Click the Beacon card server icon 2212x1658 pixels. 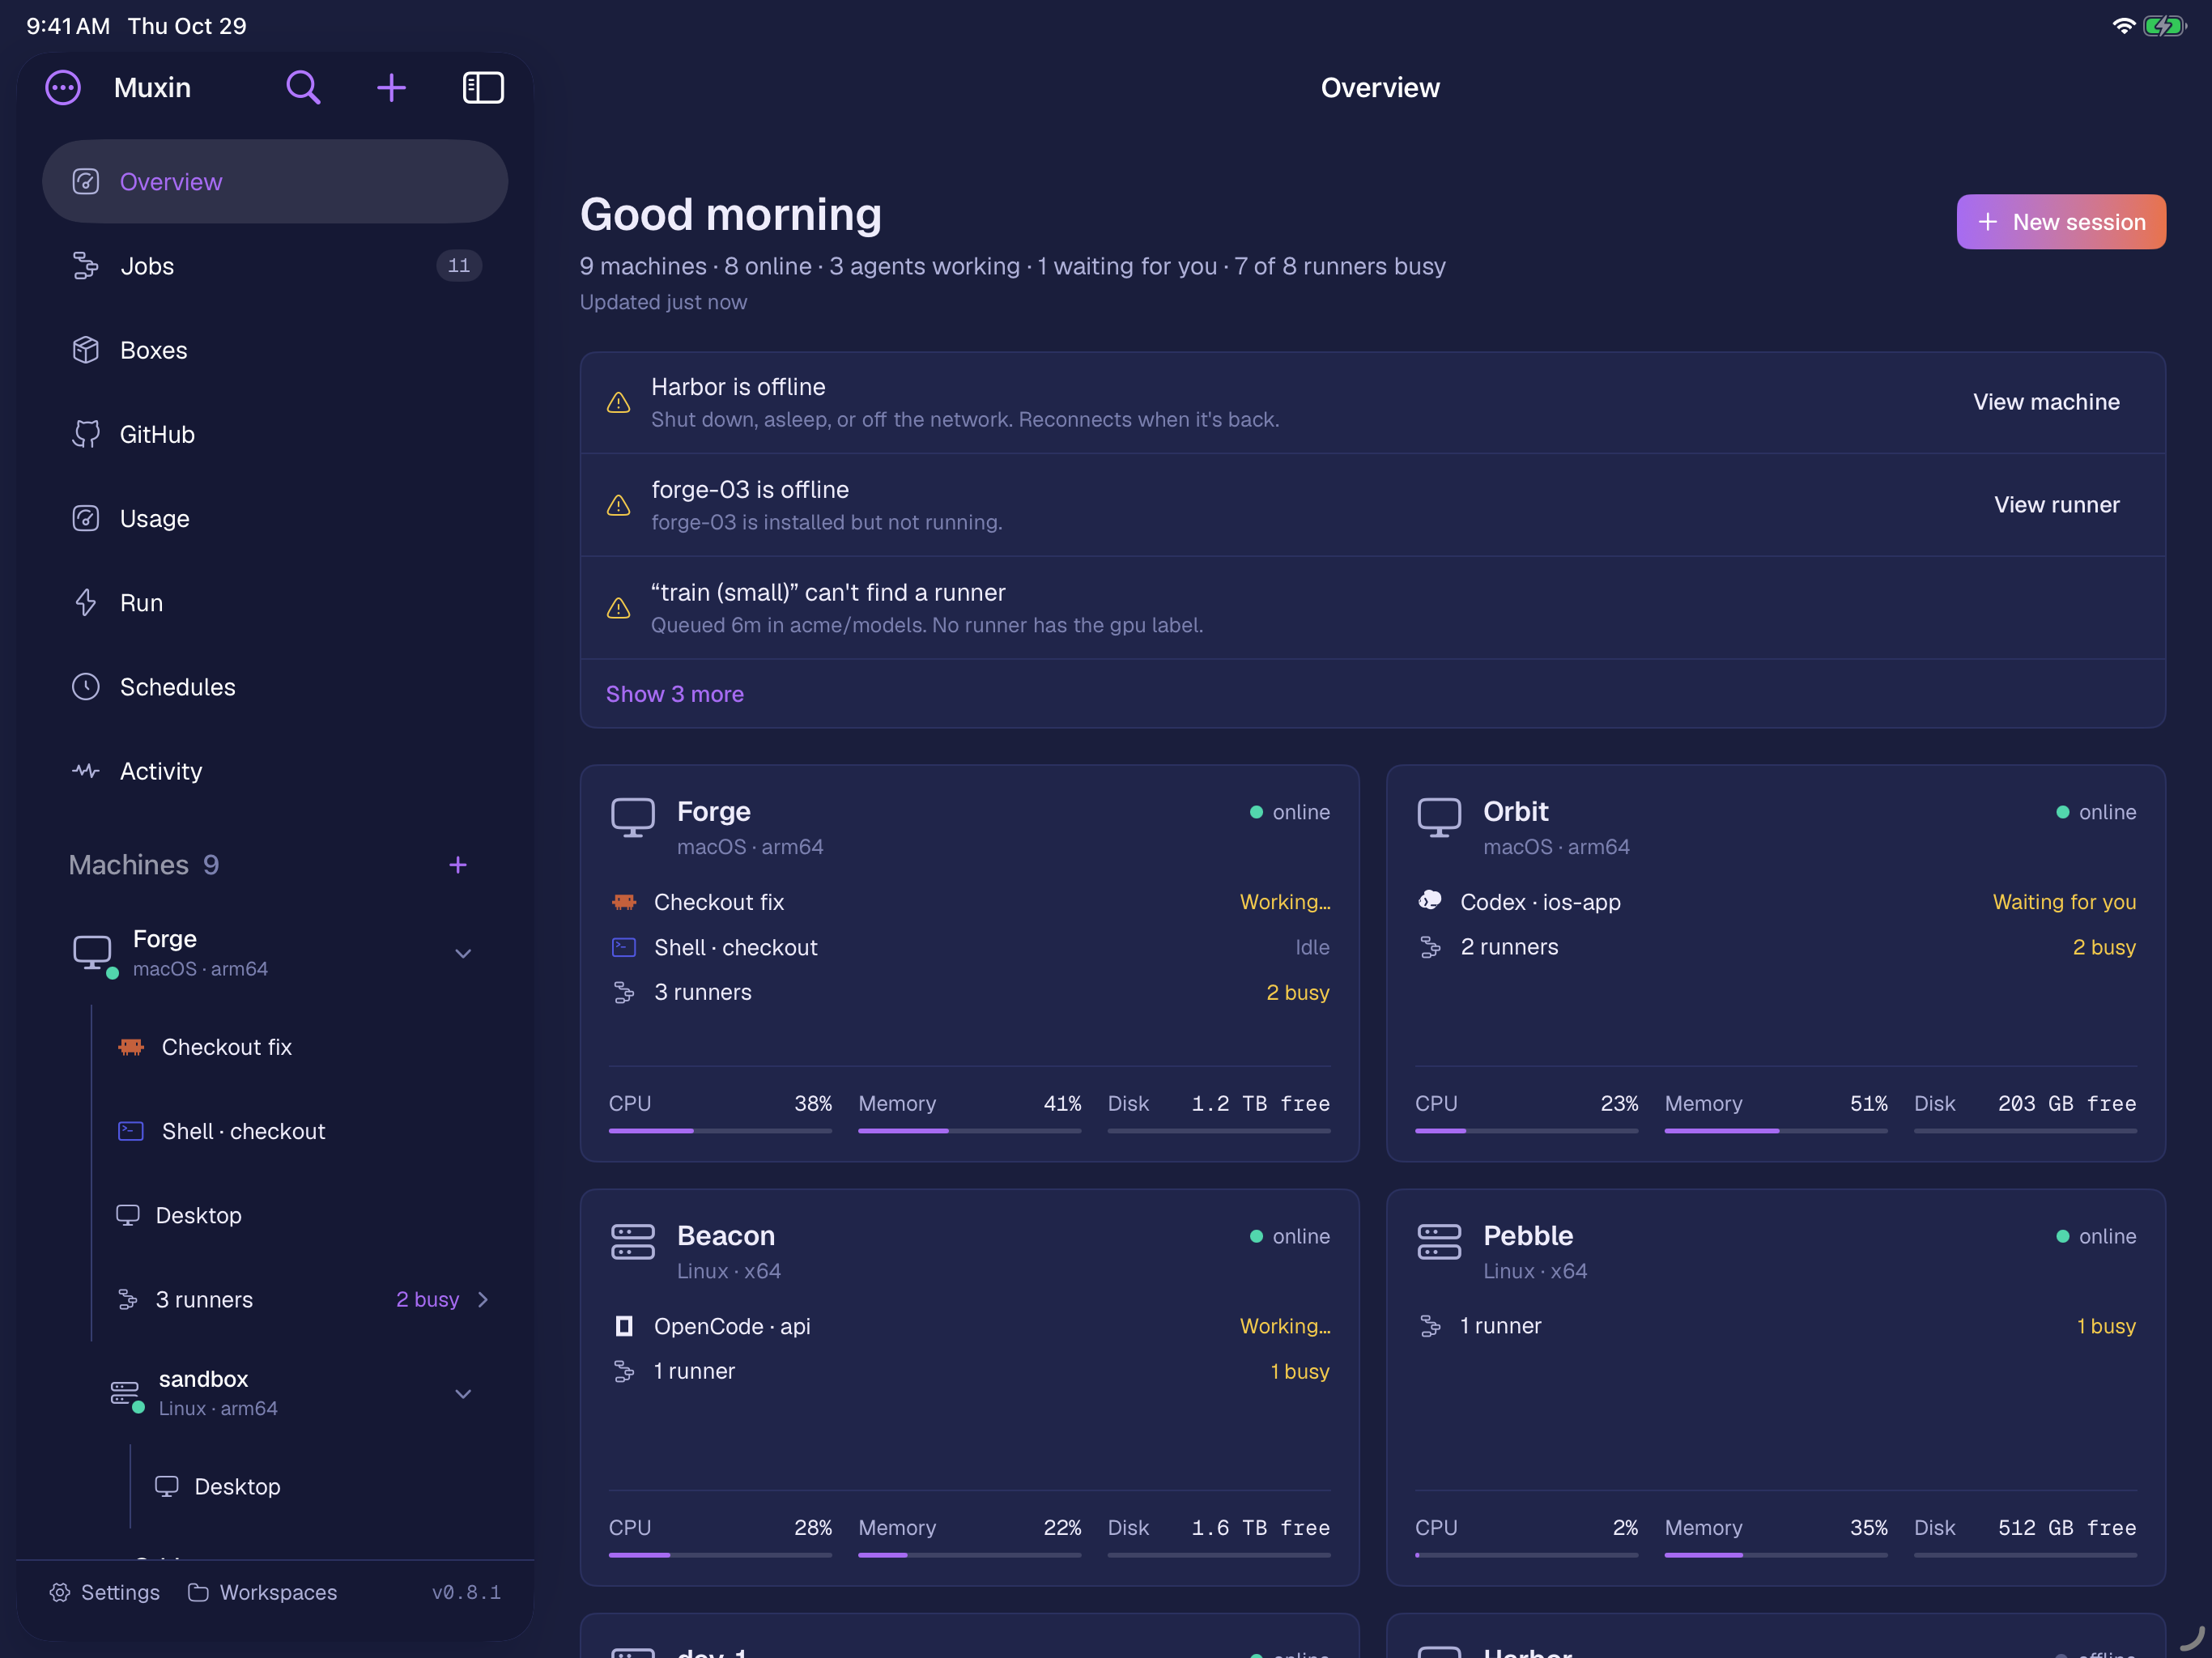633,1241
